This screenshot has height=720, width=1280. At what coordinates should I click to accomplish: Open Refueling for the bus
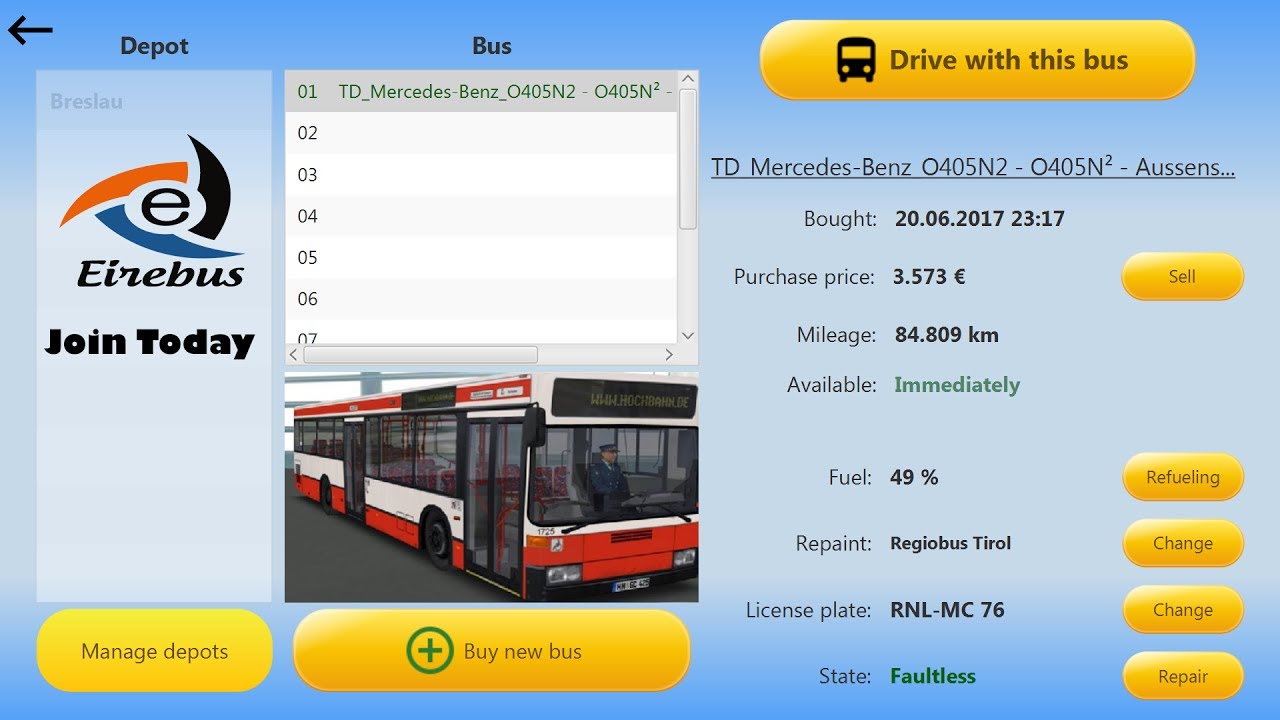click(x=1182, y=477)
